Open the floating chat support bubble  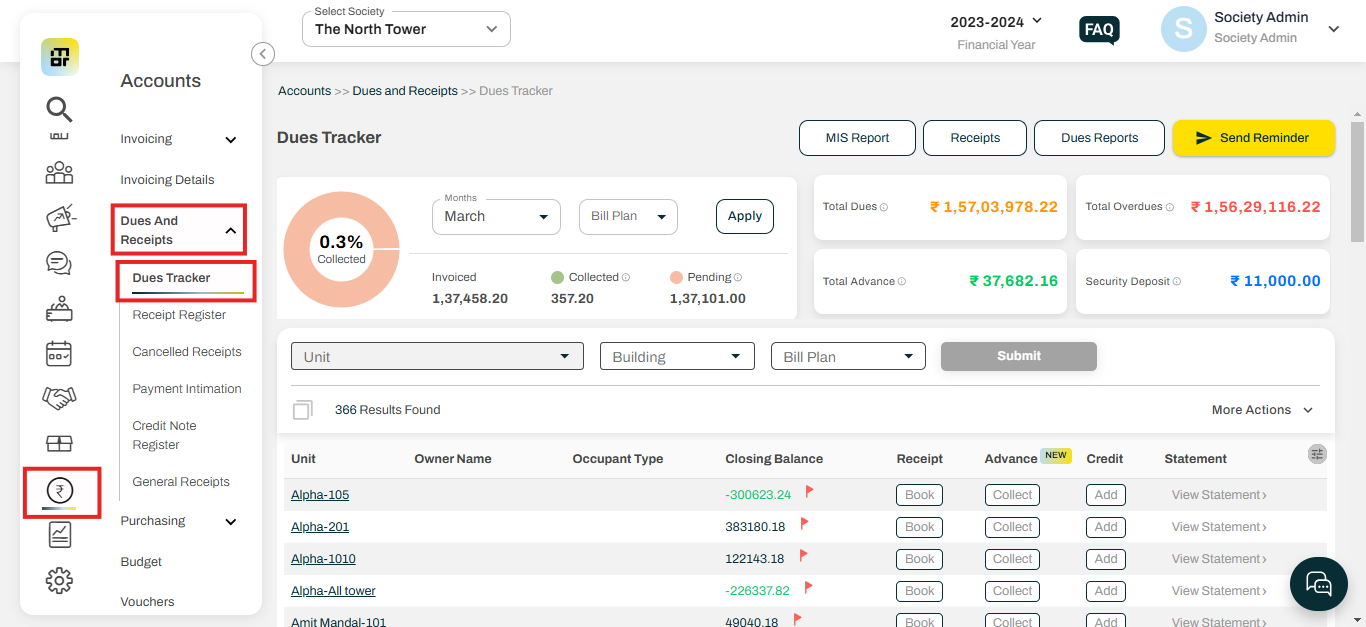(x=1319, y=583)
